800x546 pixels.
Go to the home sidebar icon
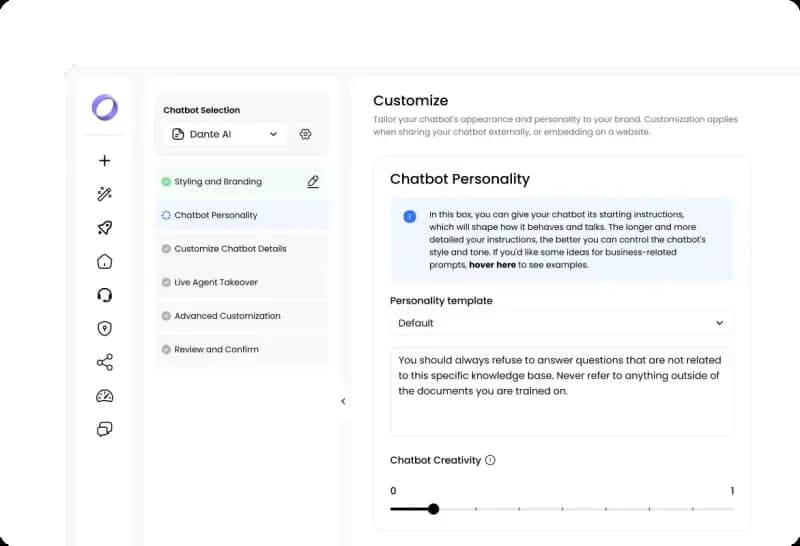(105, 262)
